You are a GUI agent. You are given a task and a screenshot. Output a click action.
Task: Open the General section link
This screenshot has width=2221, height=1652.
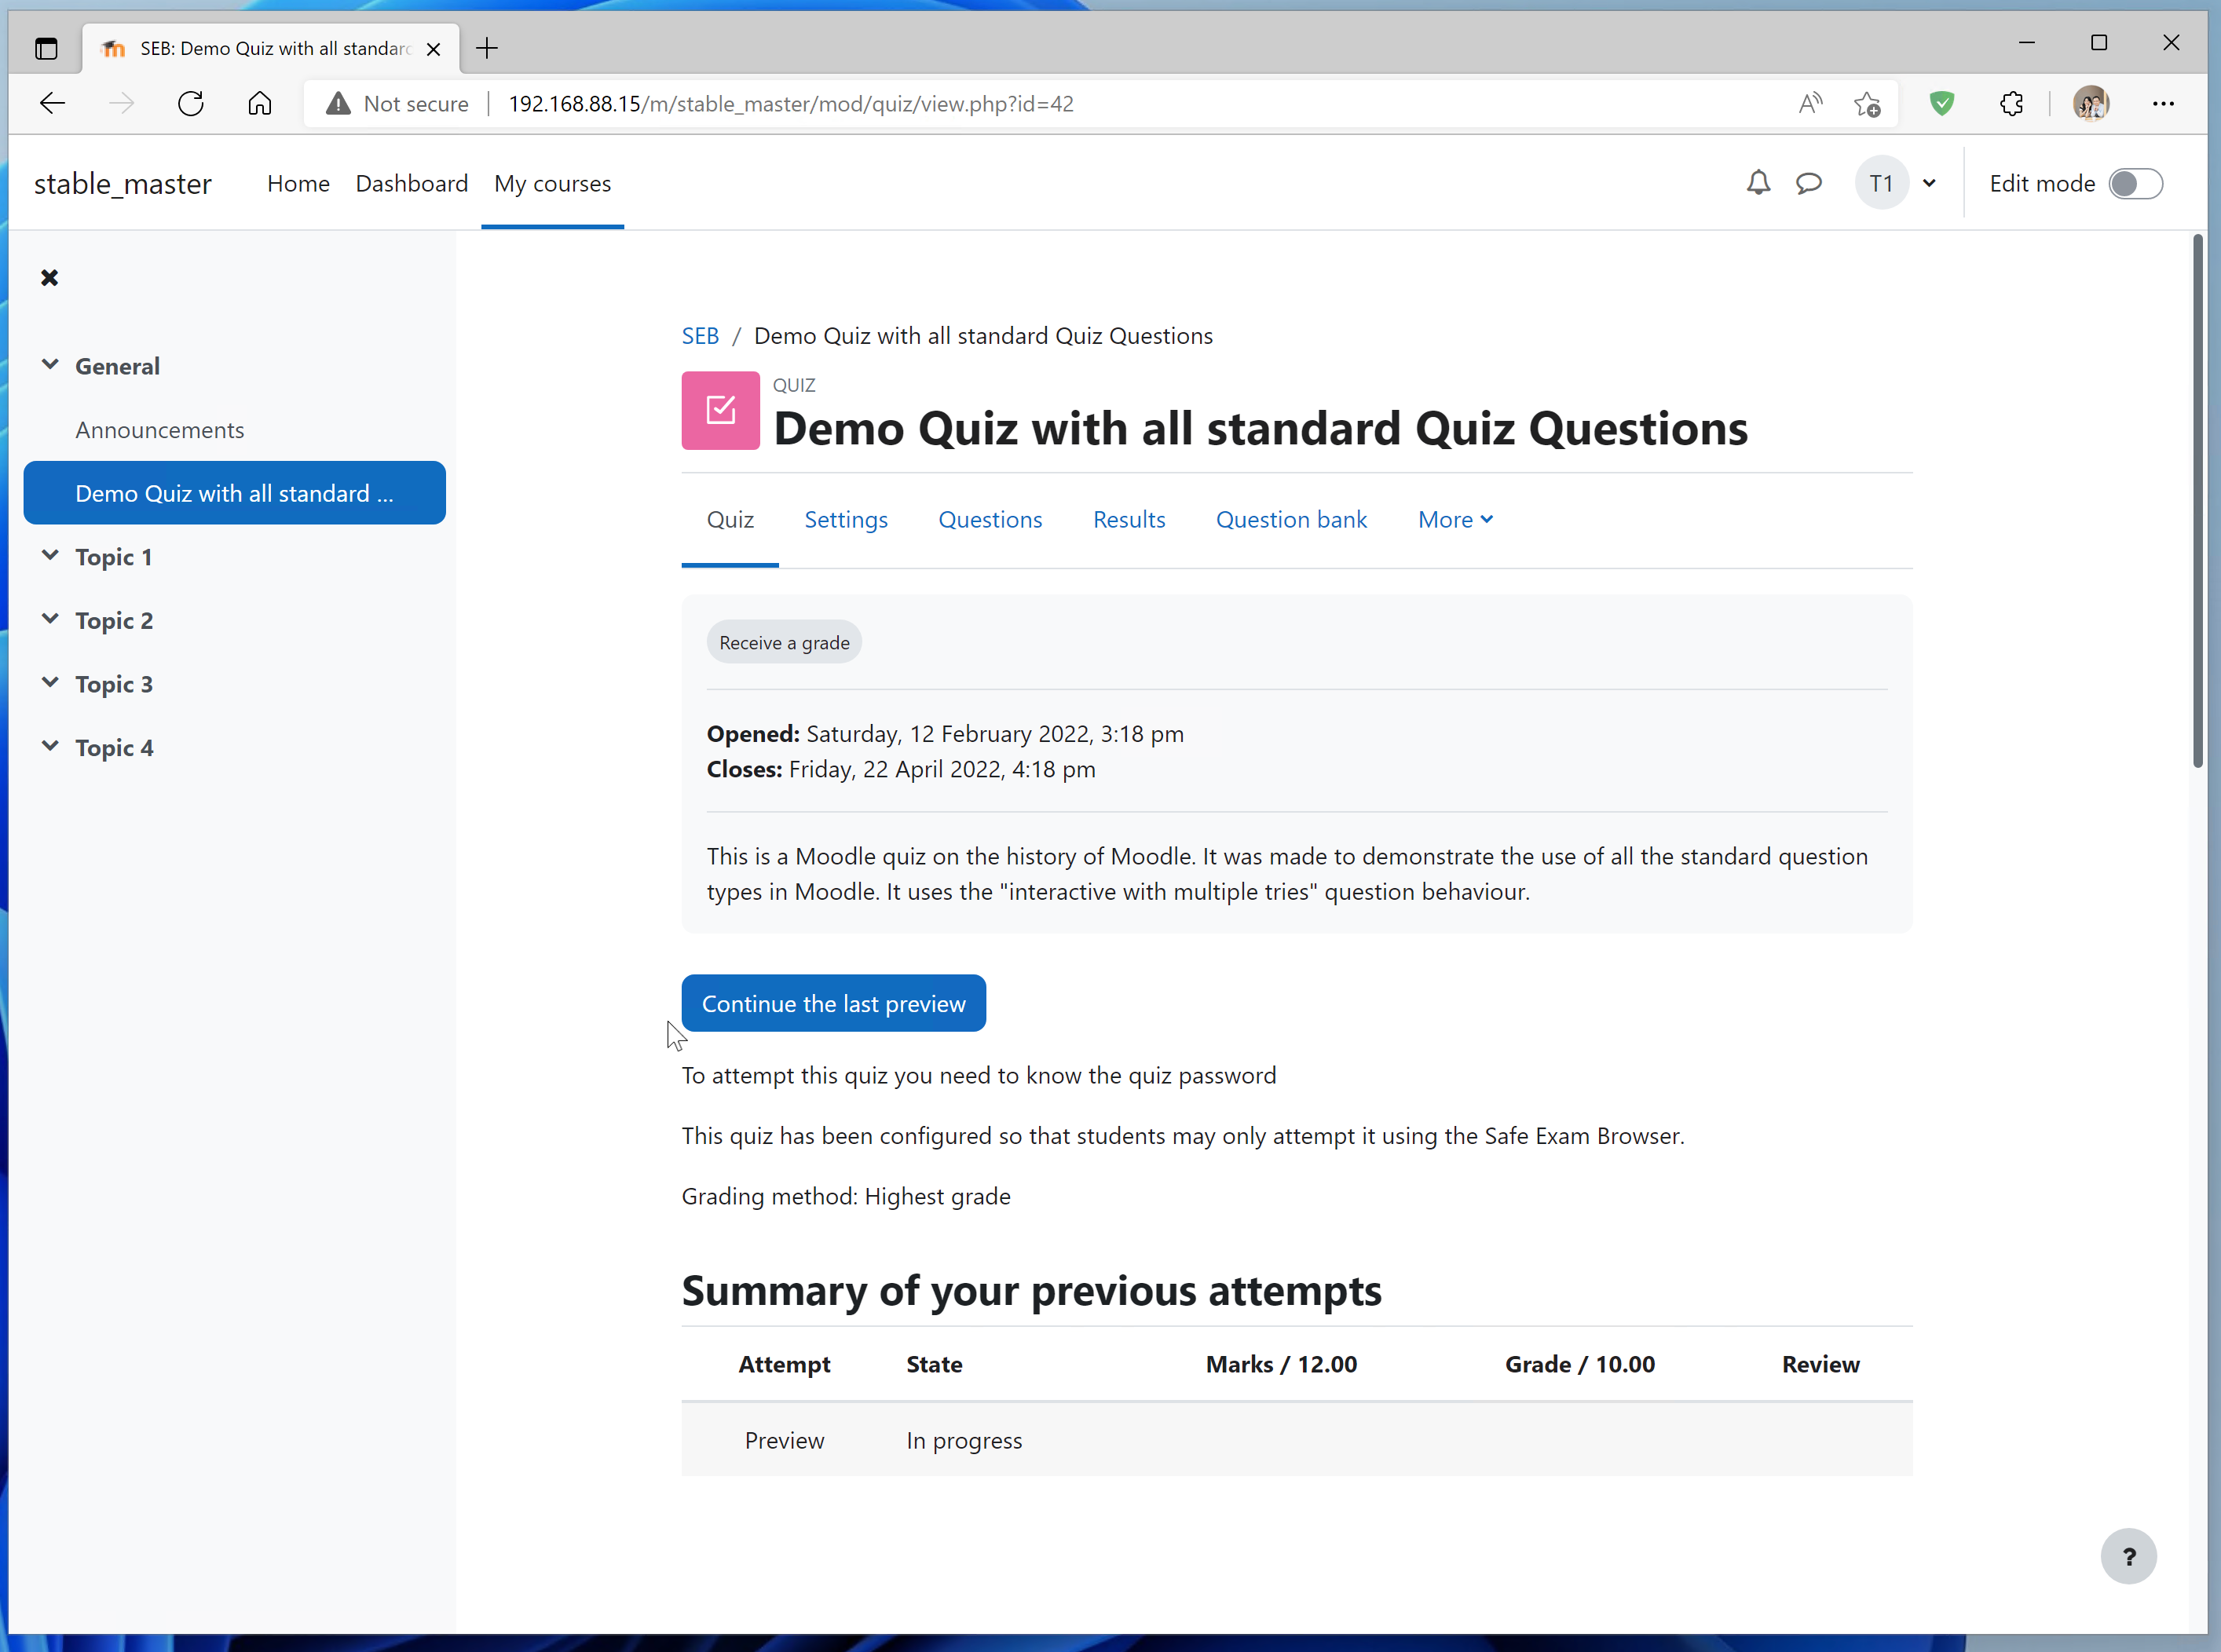coord(117,366)
